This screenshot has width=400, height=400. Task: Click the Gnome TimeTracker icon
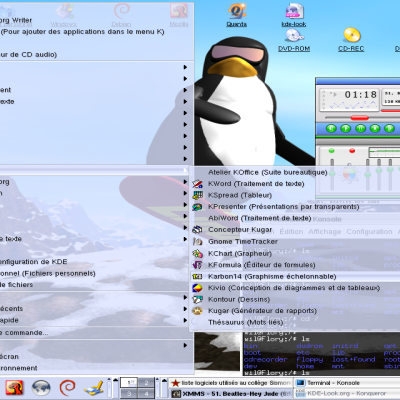pos(197,241)
